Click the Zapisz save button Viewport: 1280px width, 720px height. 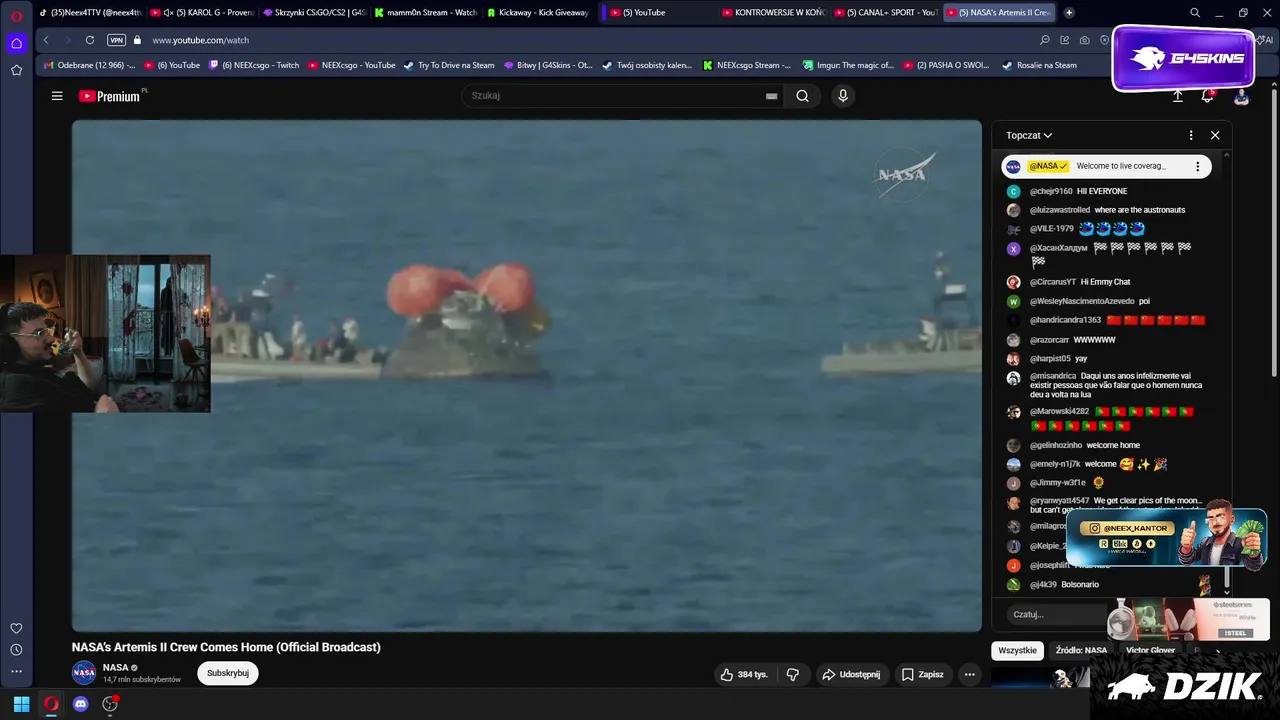tap(923, 674)
